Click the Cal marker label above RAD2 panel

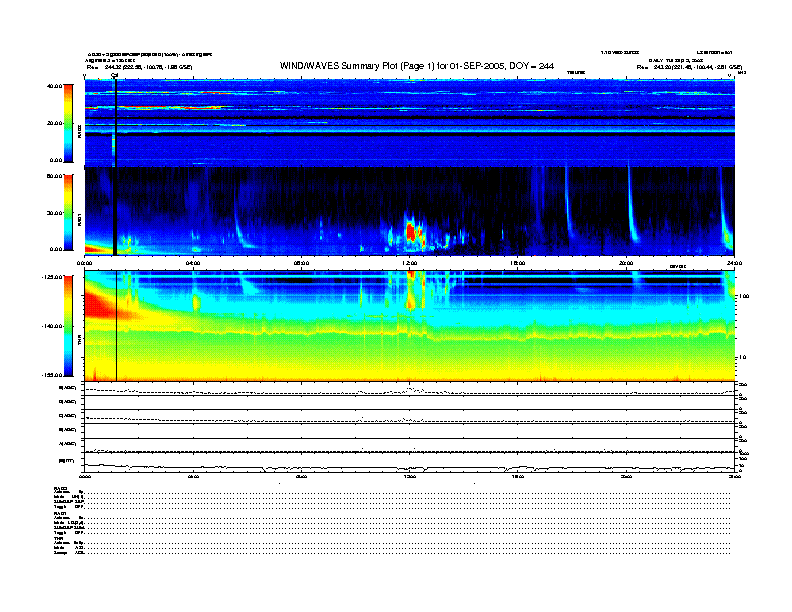115,75
